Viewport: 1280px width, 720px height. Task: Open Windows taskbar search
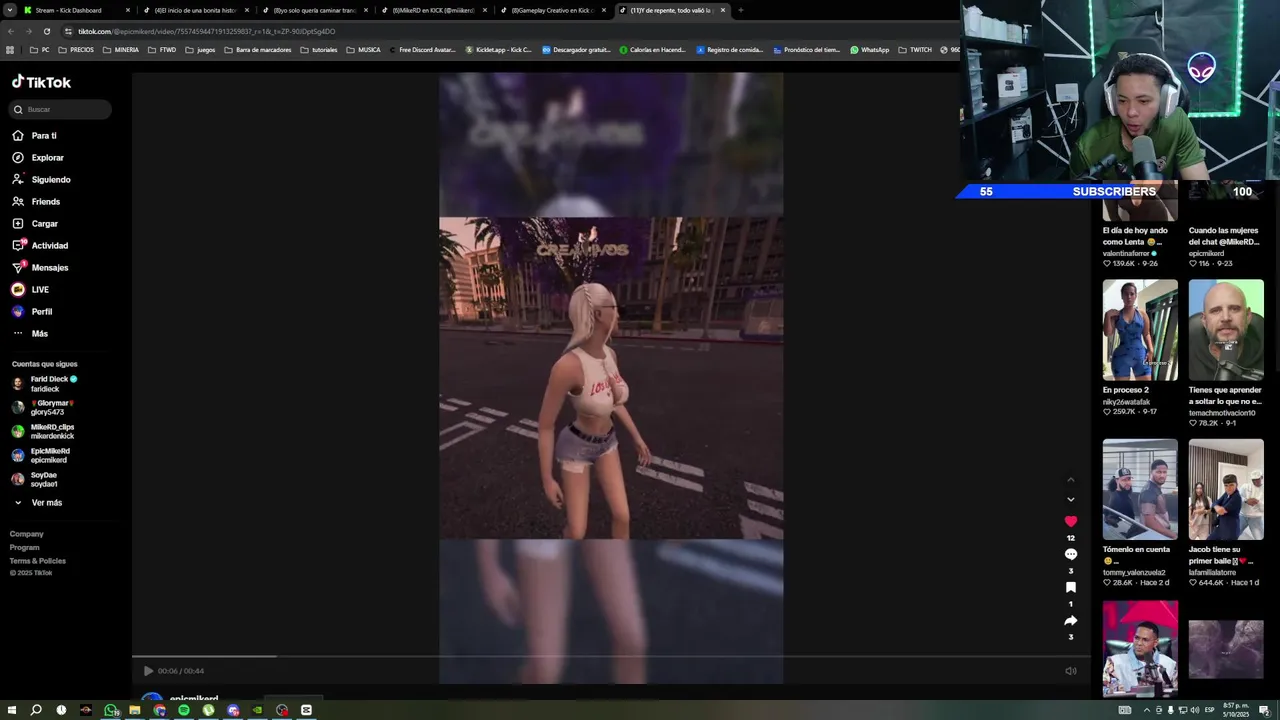[x=36, y=710]
